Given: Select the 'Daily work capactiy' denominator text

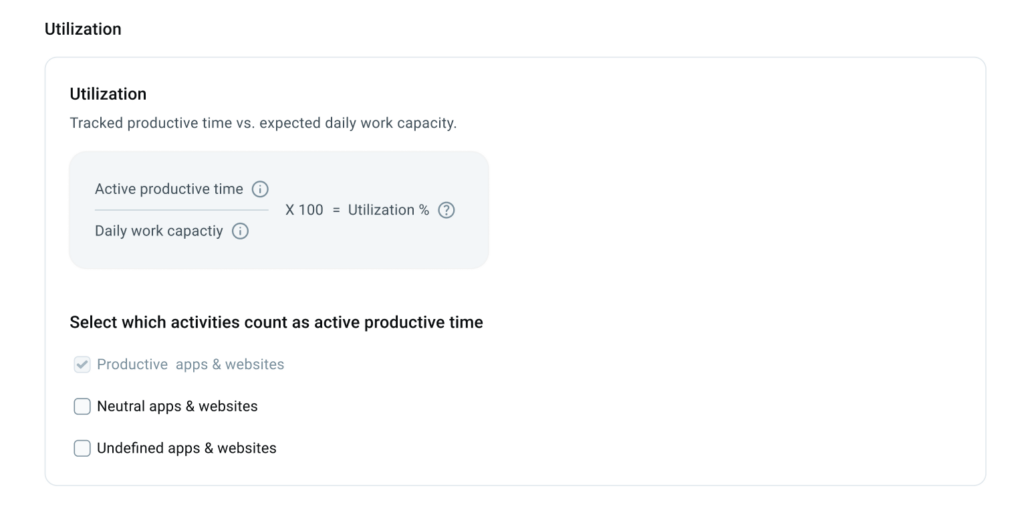Looking at the screenshot, I should tap(159, 231).
